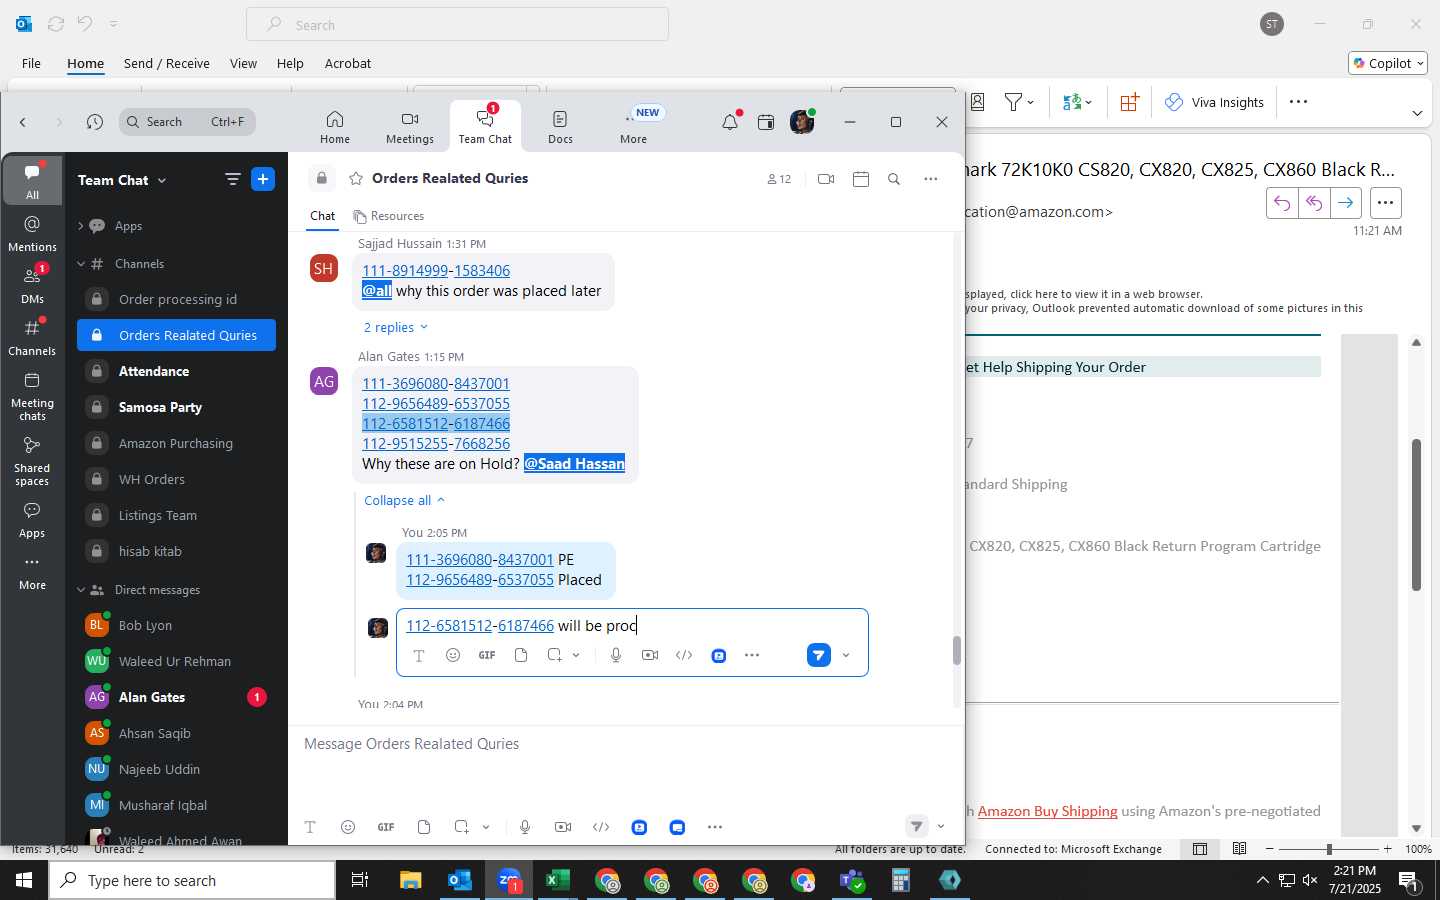Toggle text formatting in the reply box

click(x=419, y=655)
